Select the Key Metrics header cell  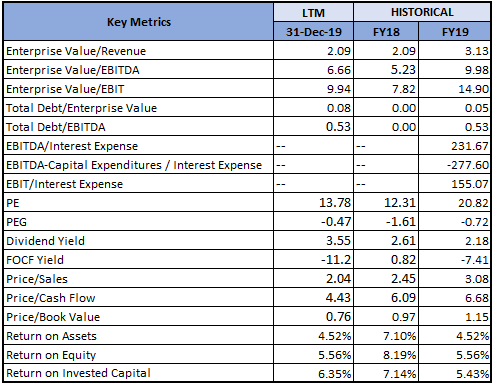coord(139,22)
